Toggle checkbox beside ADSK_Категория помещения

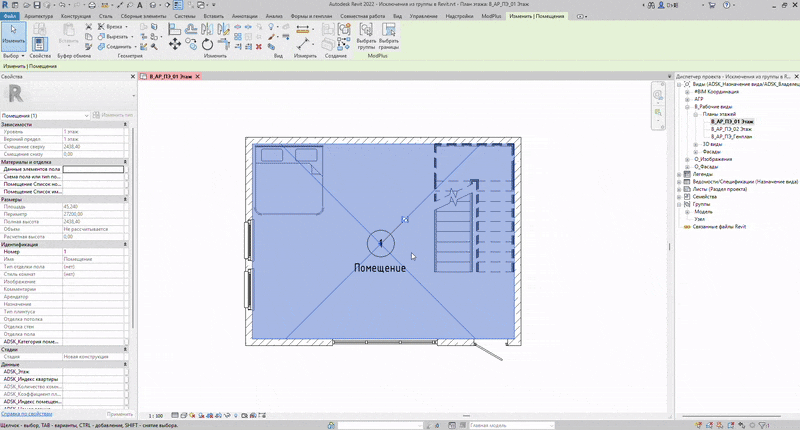point(127,342)
